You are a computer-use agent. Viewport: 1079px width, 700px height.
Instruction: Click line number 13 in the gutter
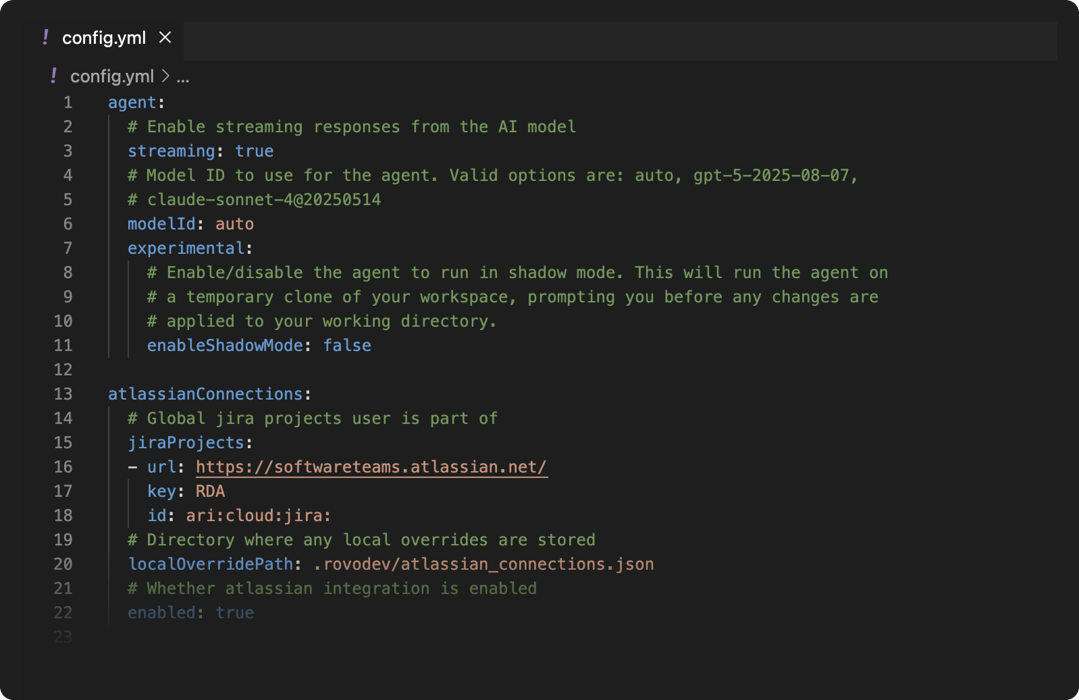(x=63, y=394)
